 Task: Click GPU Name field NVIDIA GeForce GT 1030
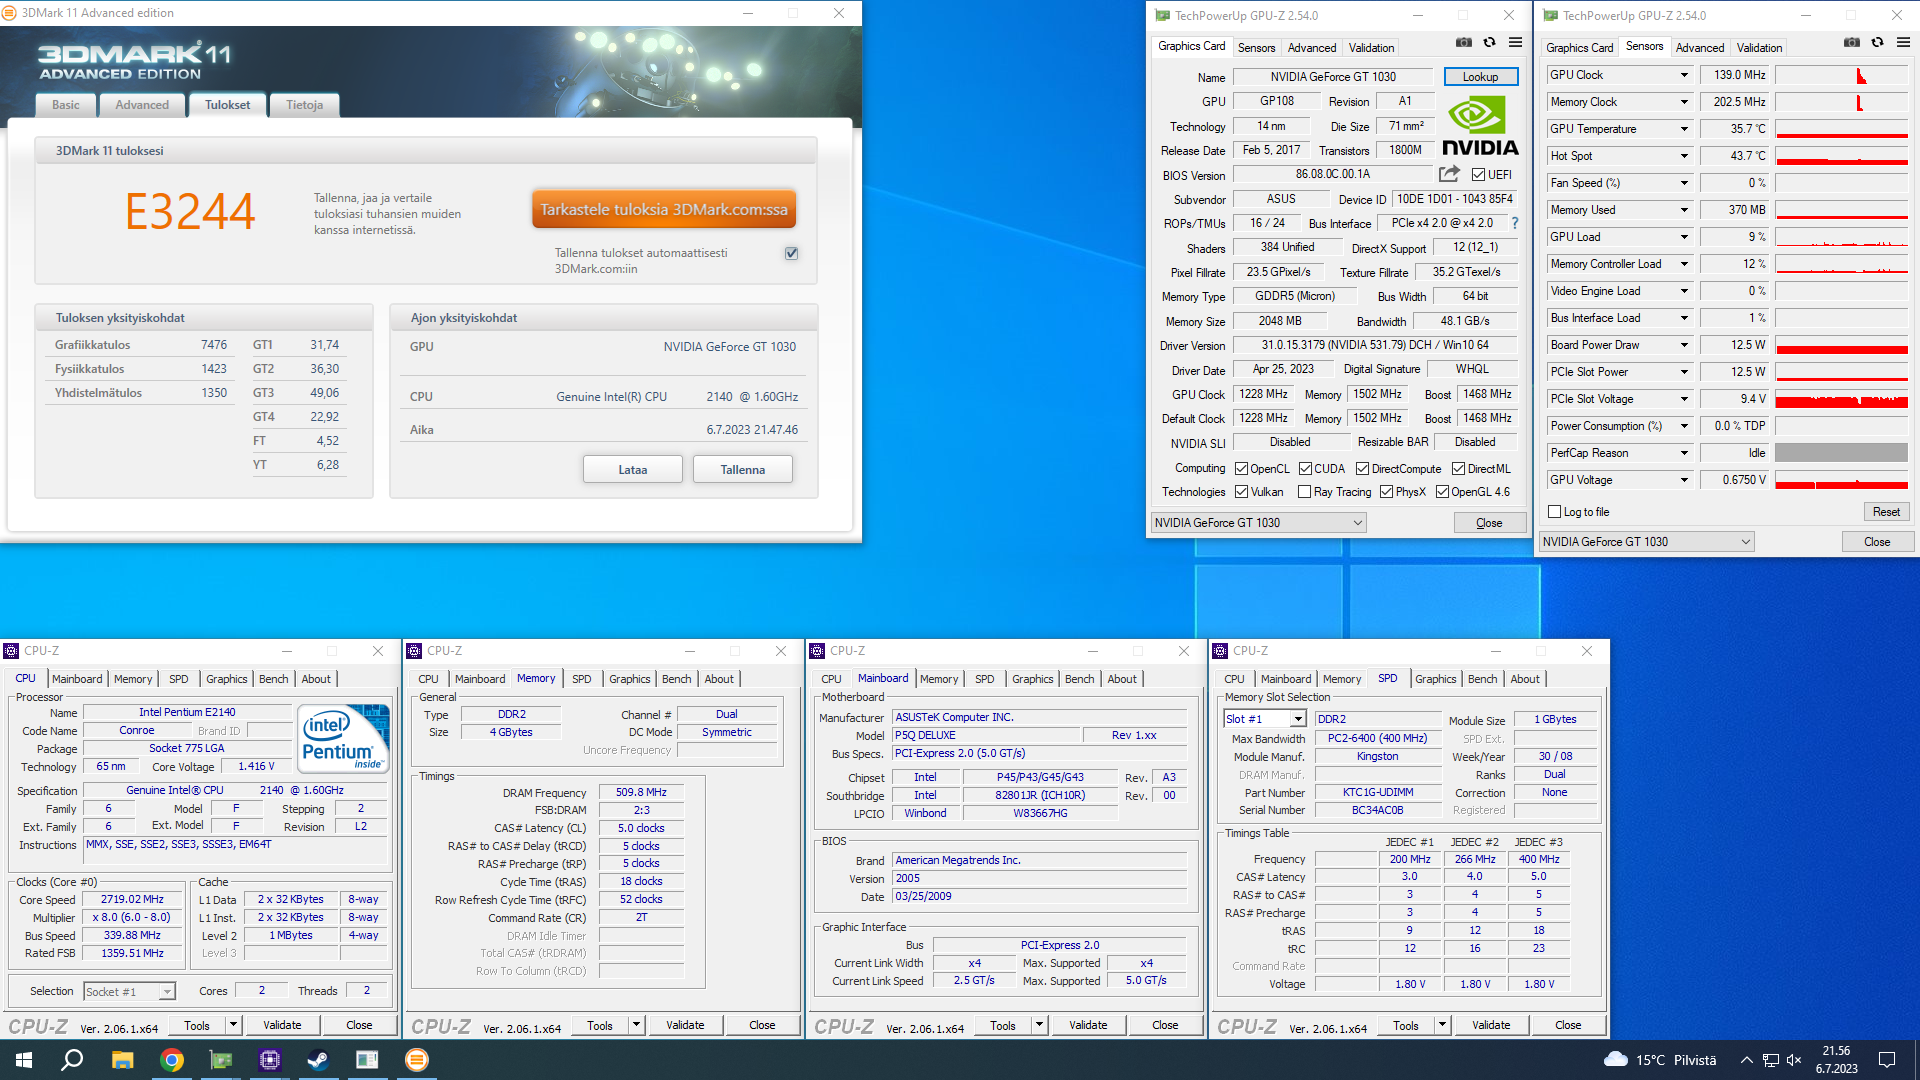tap(1333, 77)
